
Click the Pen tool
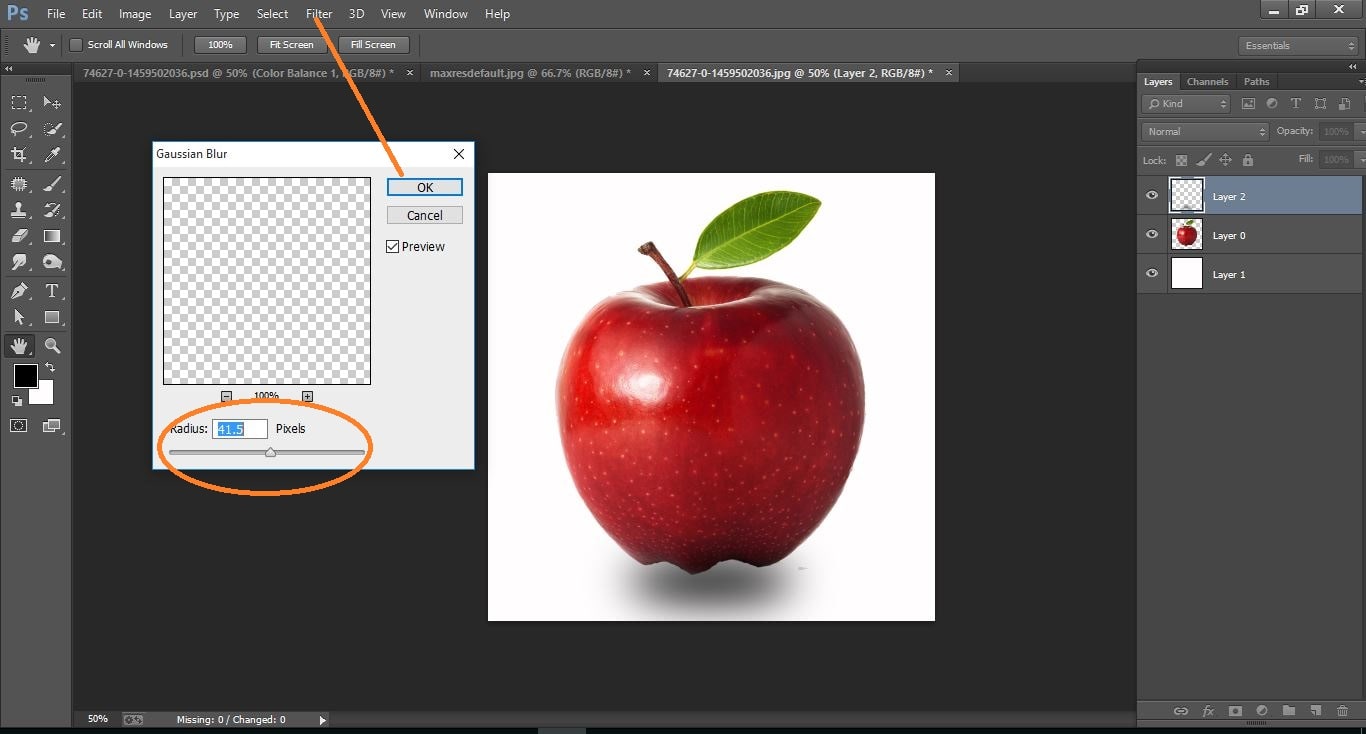click(x=20, y=292)
